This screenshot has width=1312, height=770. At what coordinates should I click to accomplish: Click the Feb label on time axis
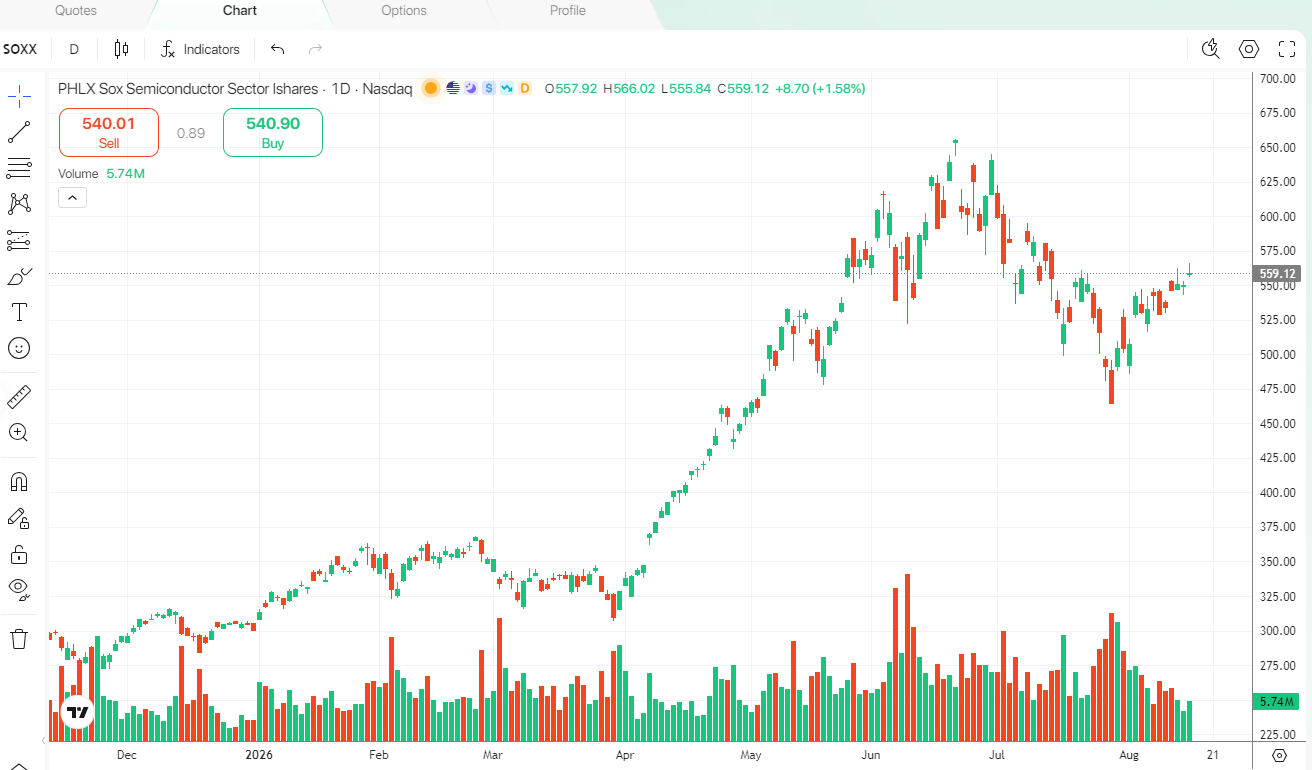tap(378, 755)
